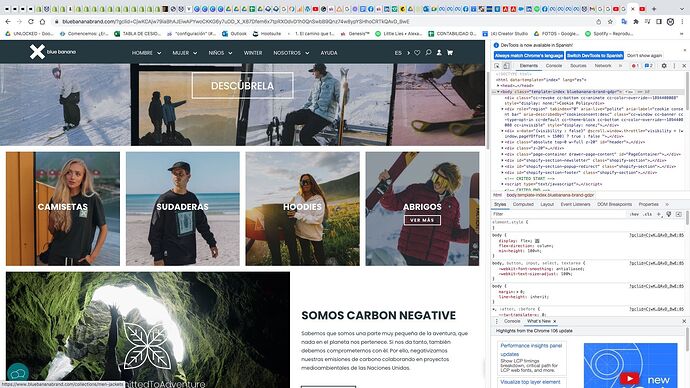
Task: Open the wishlist heart icon in site header
Action: click(x=417, y=52)
